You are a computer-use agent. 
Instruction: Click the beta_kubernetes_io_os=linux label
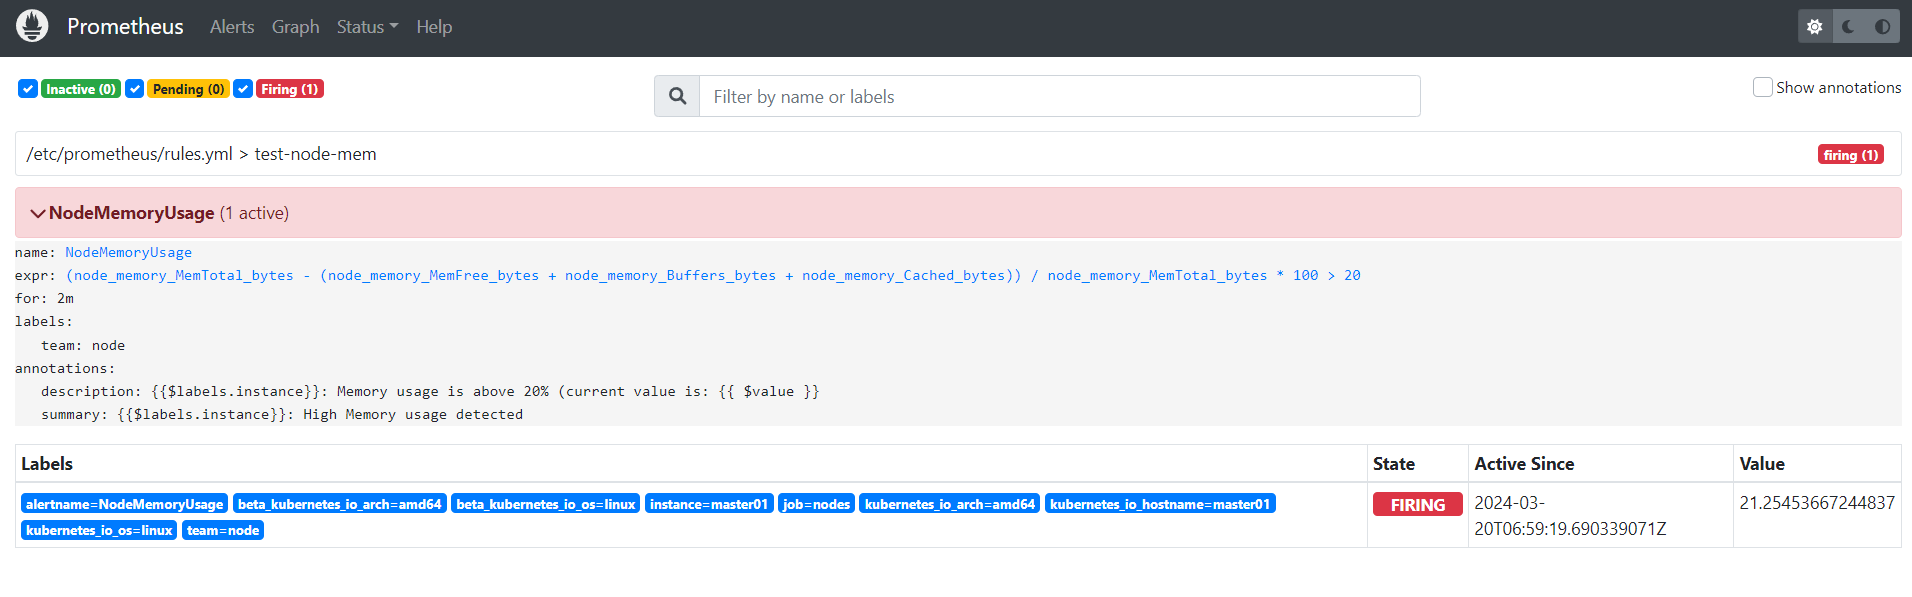pyautogui.click(x=546, y=504)
